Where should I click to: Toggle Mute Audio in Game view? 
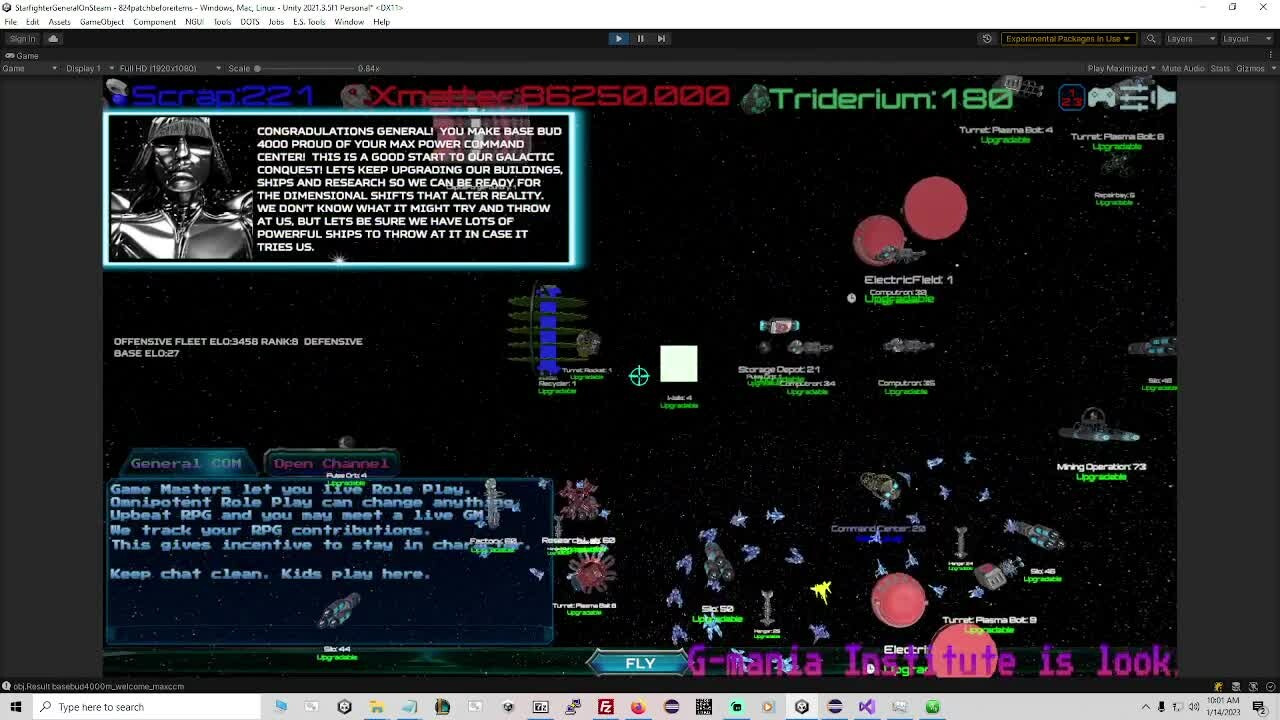point(1183,68)
